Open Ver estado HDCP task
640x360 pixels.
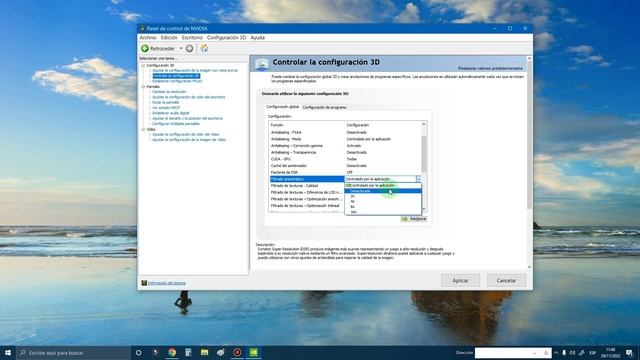pyautogui.click(x=166, y=108)
